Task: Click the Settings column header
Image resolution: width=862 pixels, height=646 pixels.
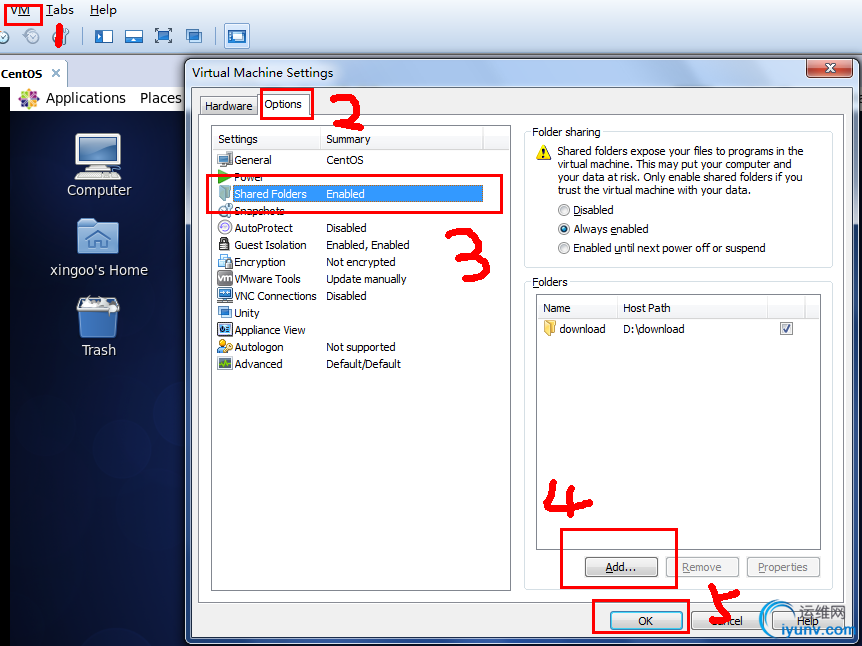Action: (266, 139)
